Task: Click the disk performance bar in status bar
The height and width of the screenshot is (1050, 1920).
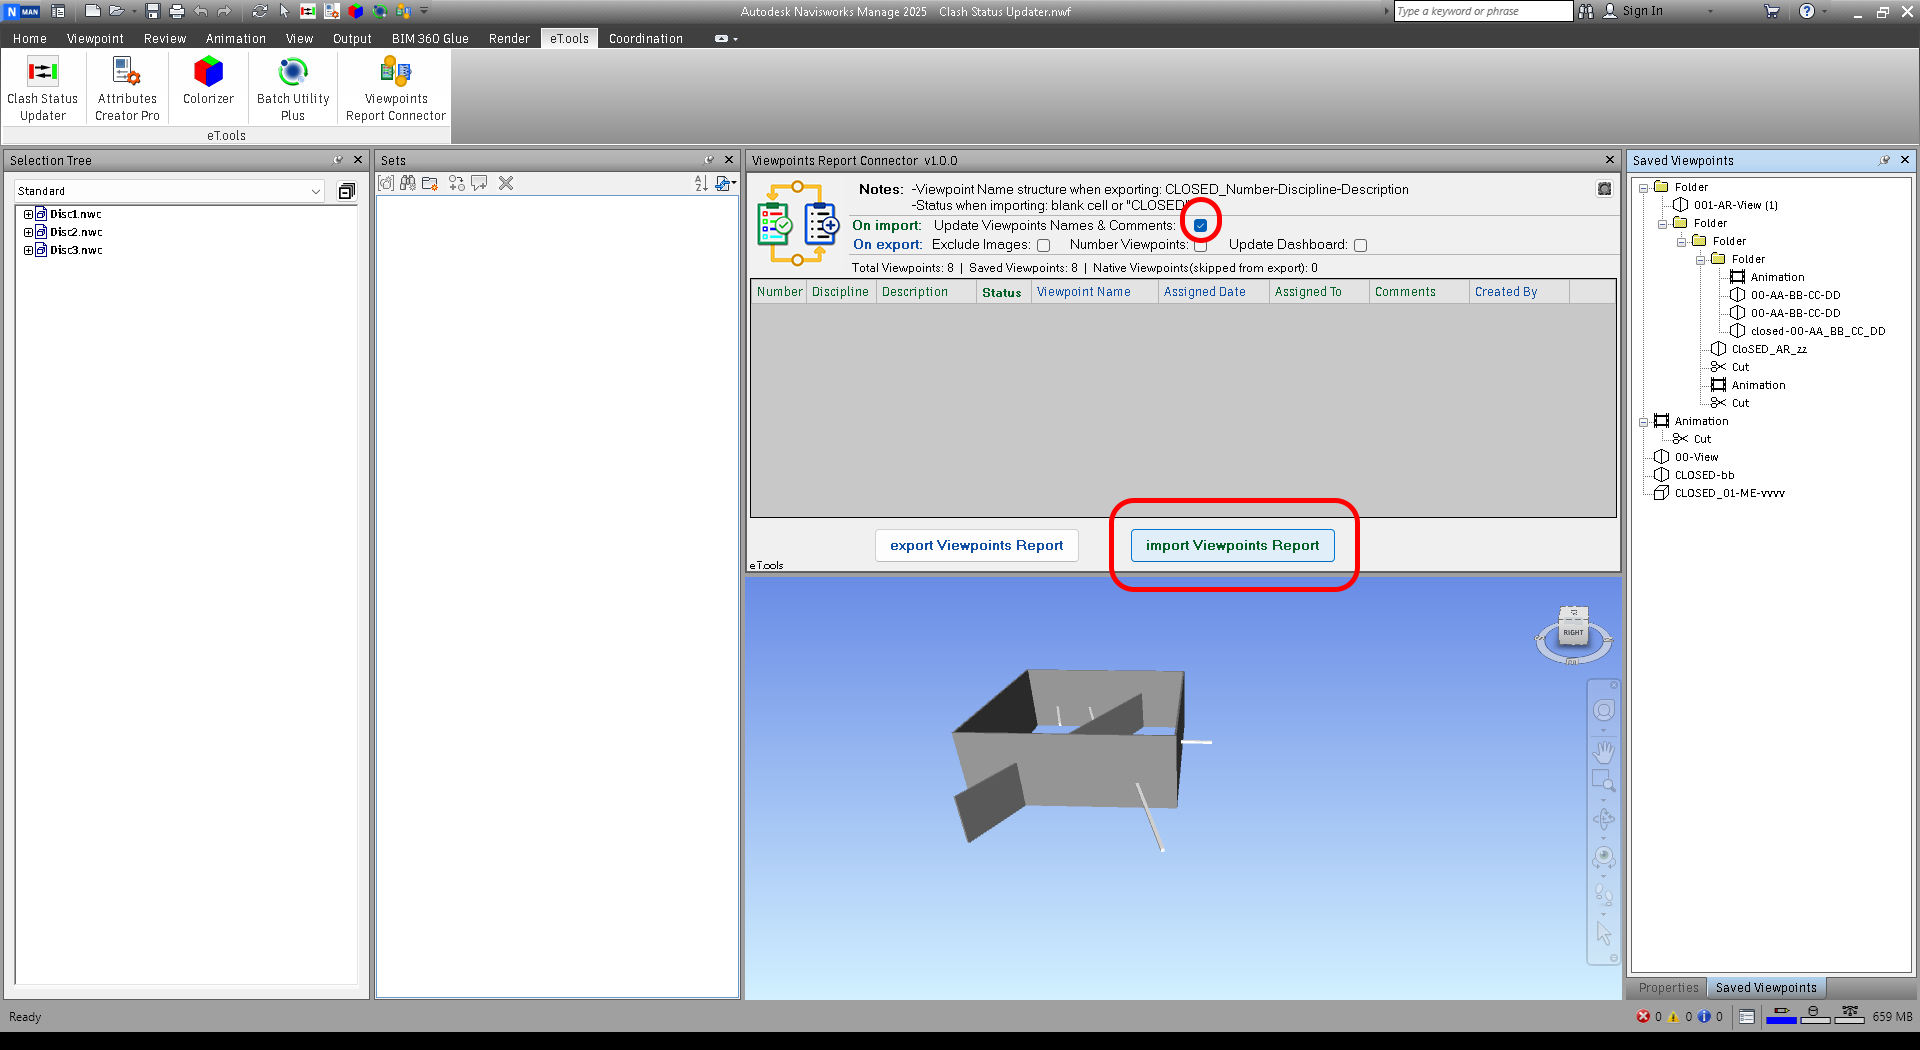Action: click(x=1815, y=1016)
